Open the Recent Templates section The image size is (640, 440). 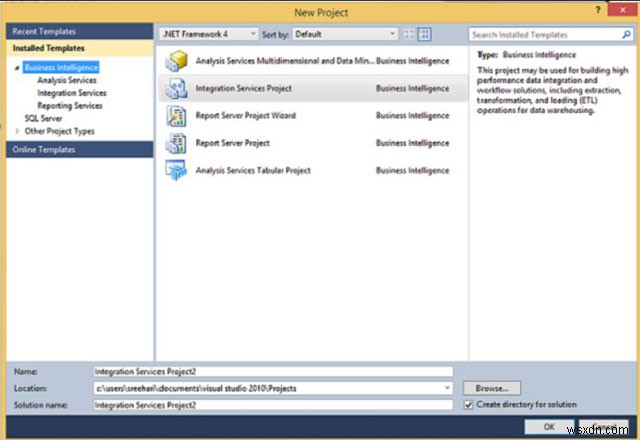(80, 31)
